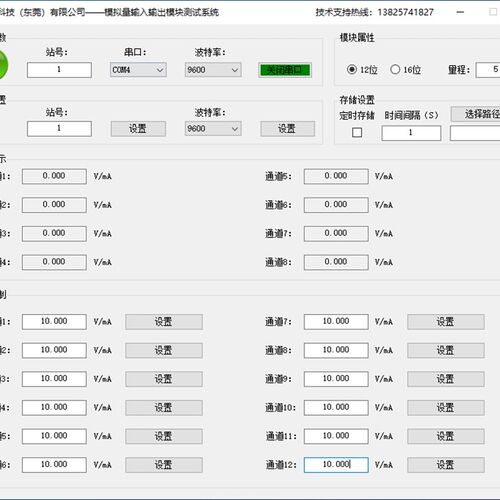Click channel 2 display reading 0.000
The image size is (500, 500).
[54, 205]
